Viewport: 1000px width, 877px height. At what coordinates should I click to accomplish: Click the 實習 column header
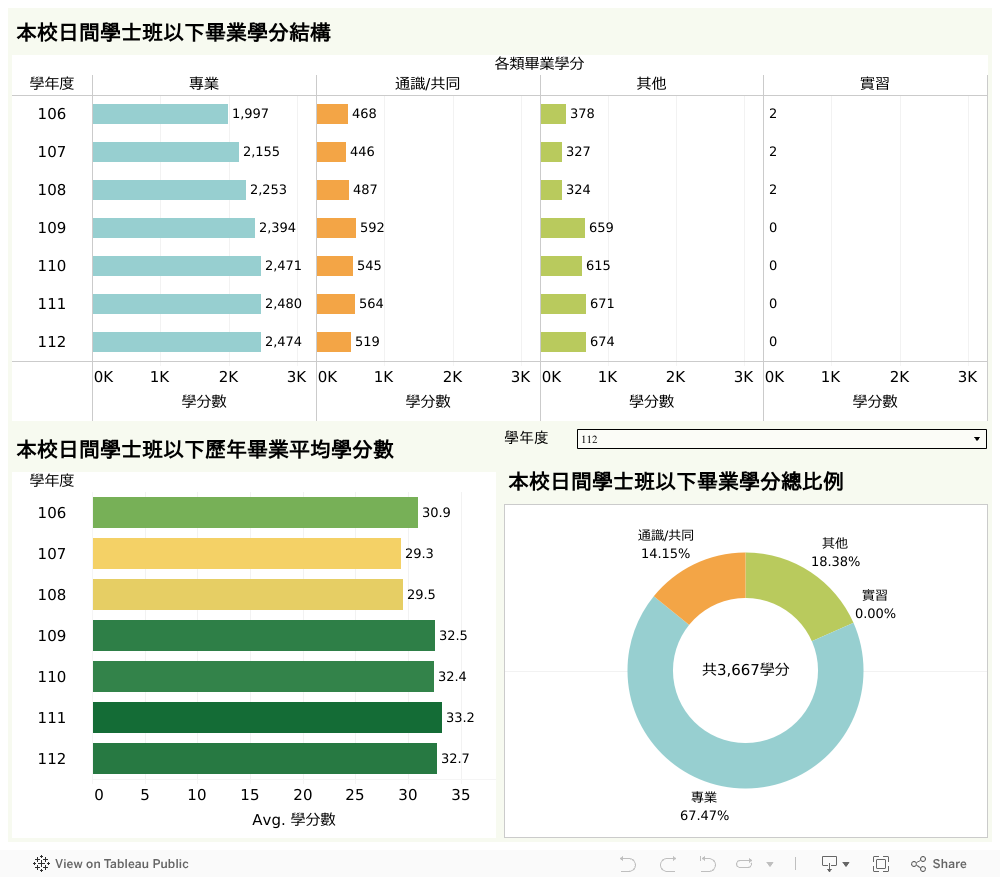[x=874, y=84]
